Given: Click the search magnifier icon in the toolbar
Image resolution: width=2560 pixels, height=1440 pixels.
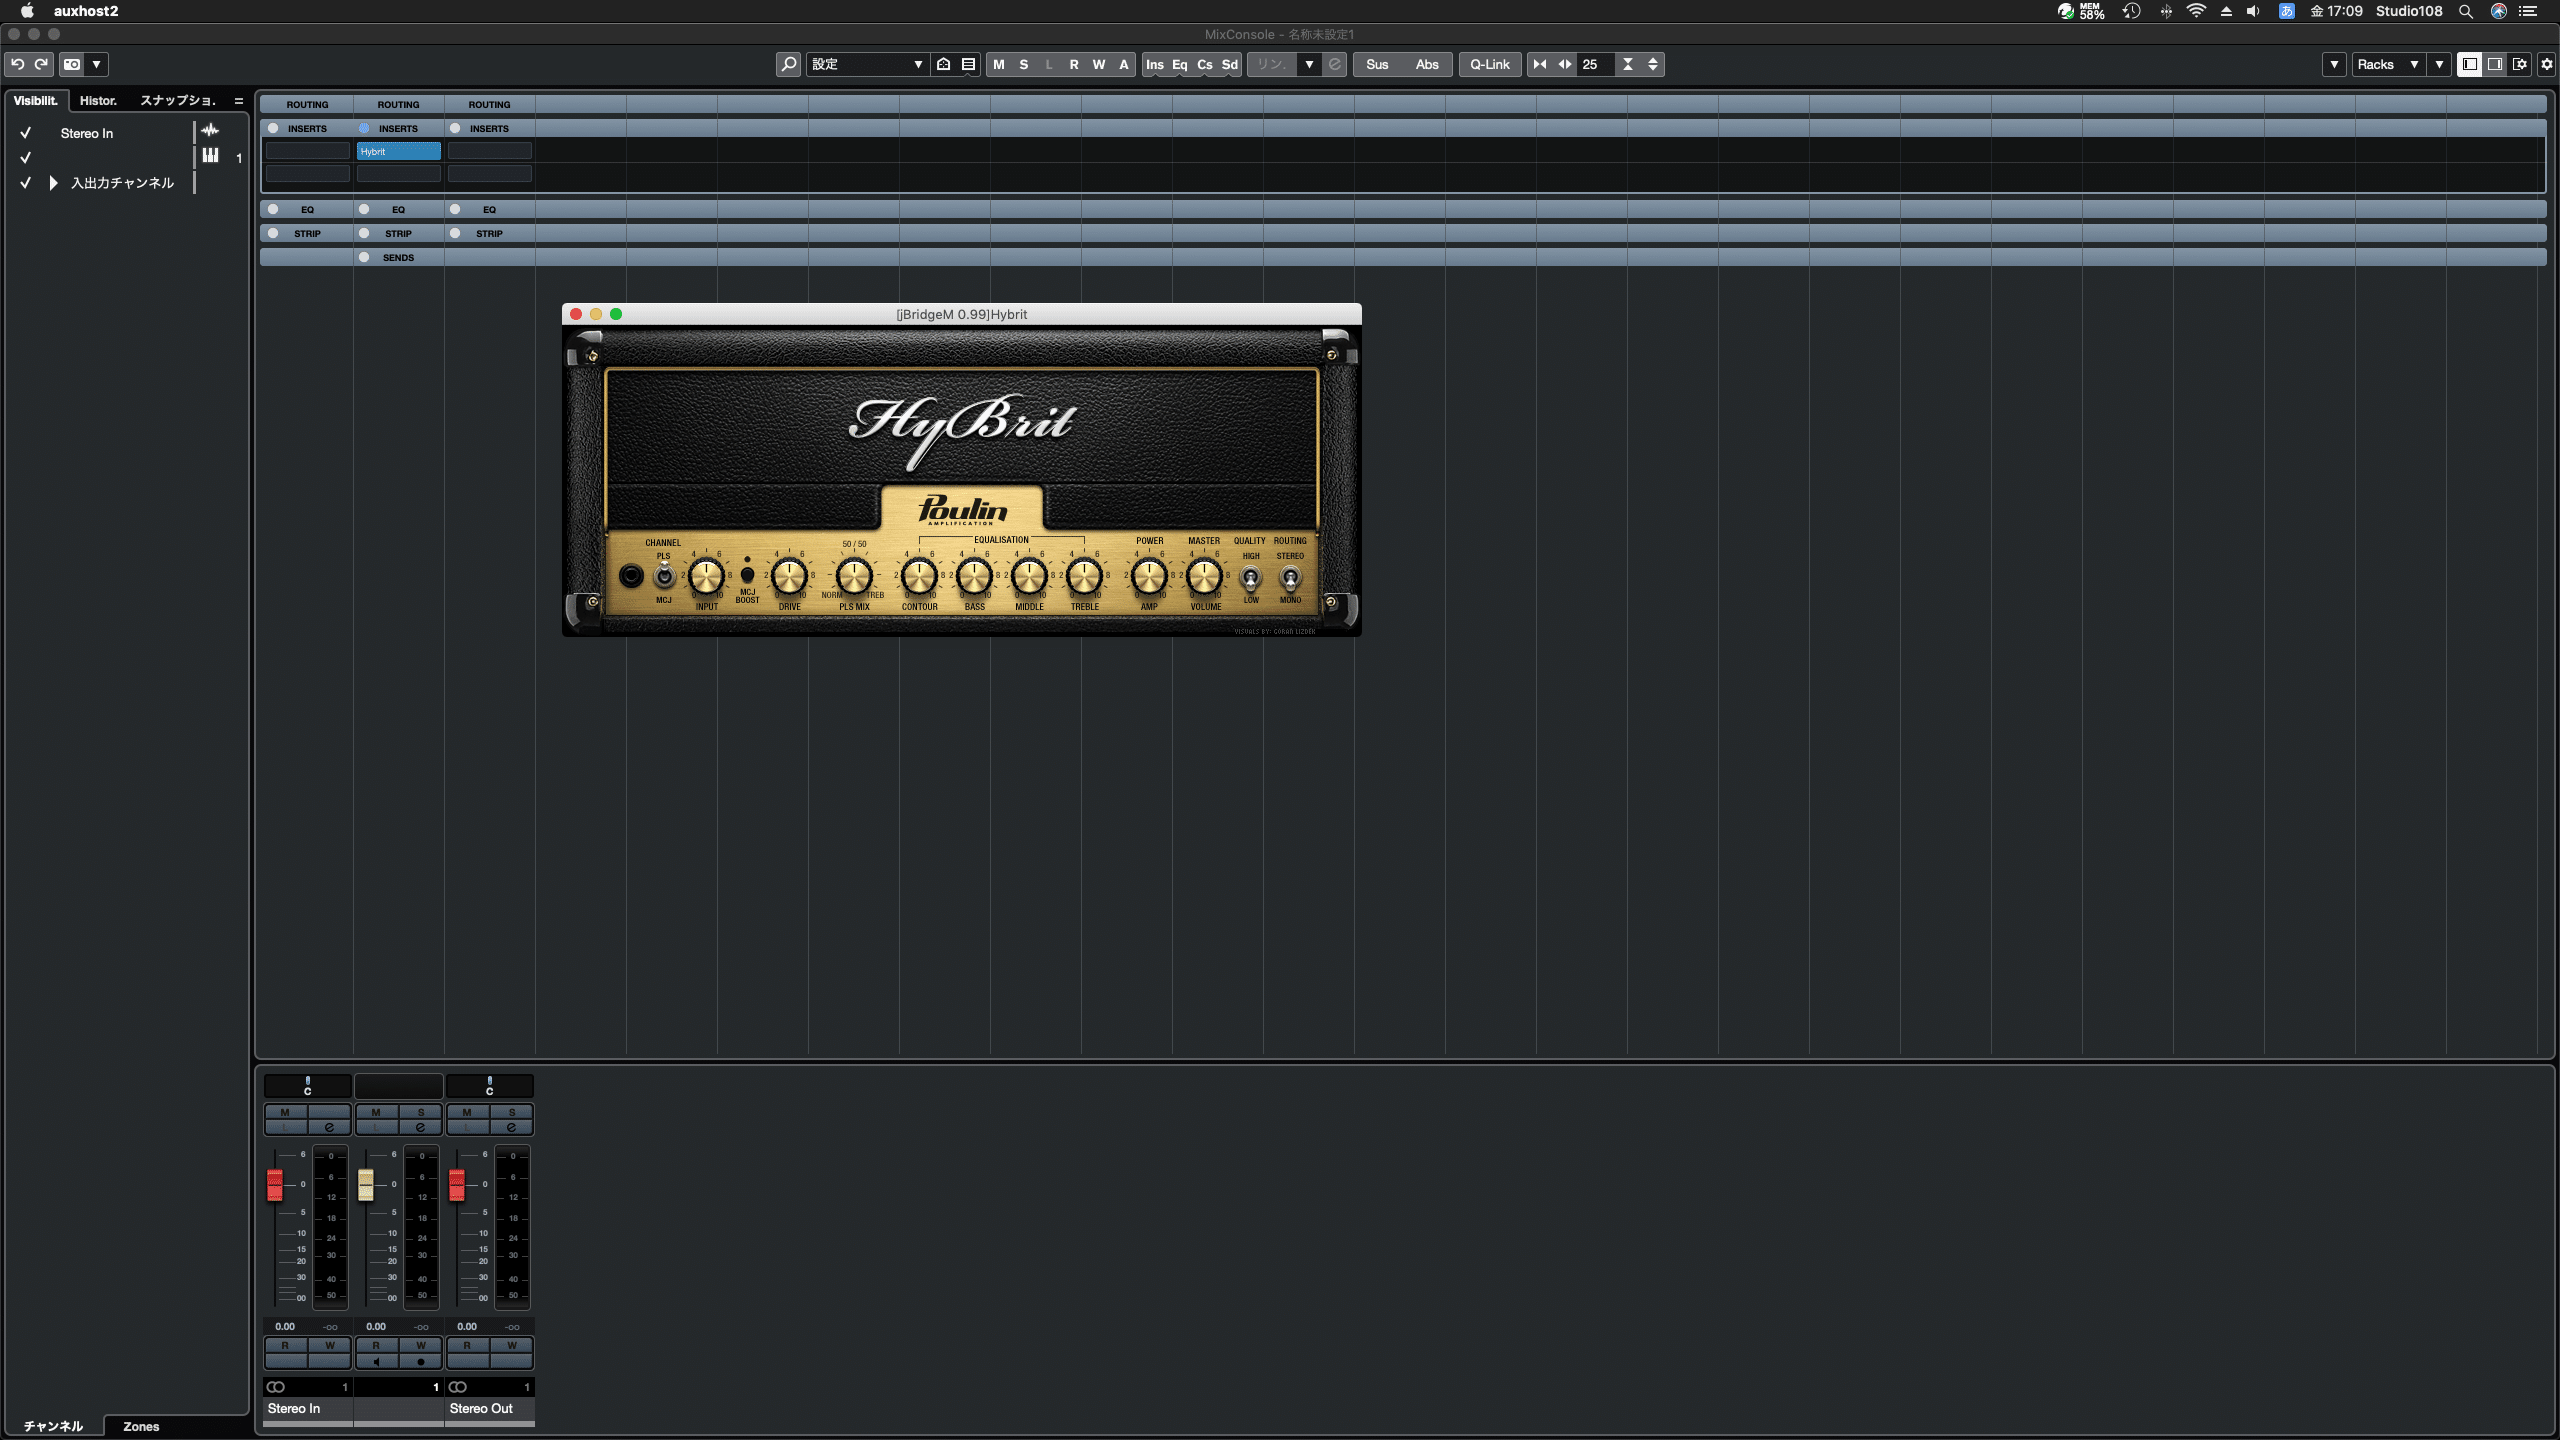Looking at the screenshot, I should coord(788,64).
